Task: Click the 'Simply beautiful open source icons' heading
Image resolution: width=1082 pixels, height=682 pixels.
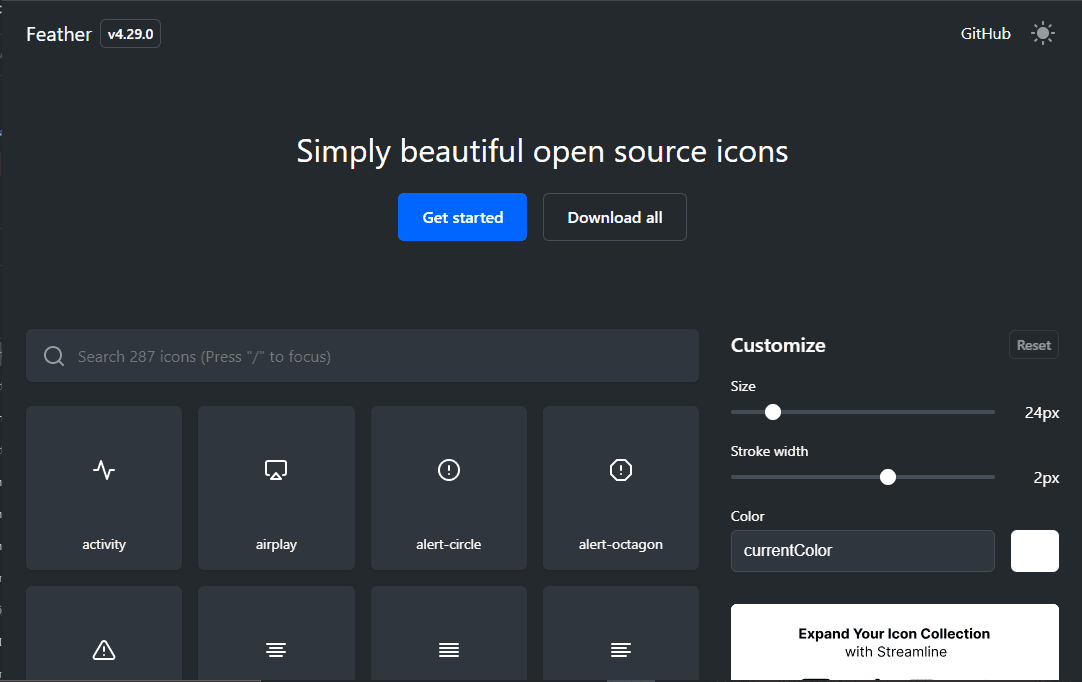Action: coord(542,151)
